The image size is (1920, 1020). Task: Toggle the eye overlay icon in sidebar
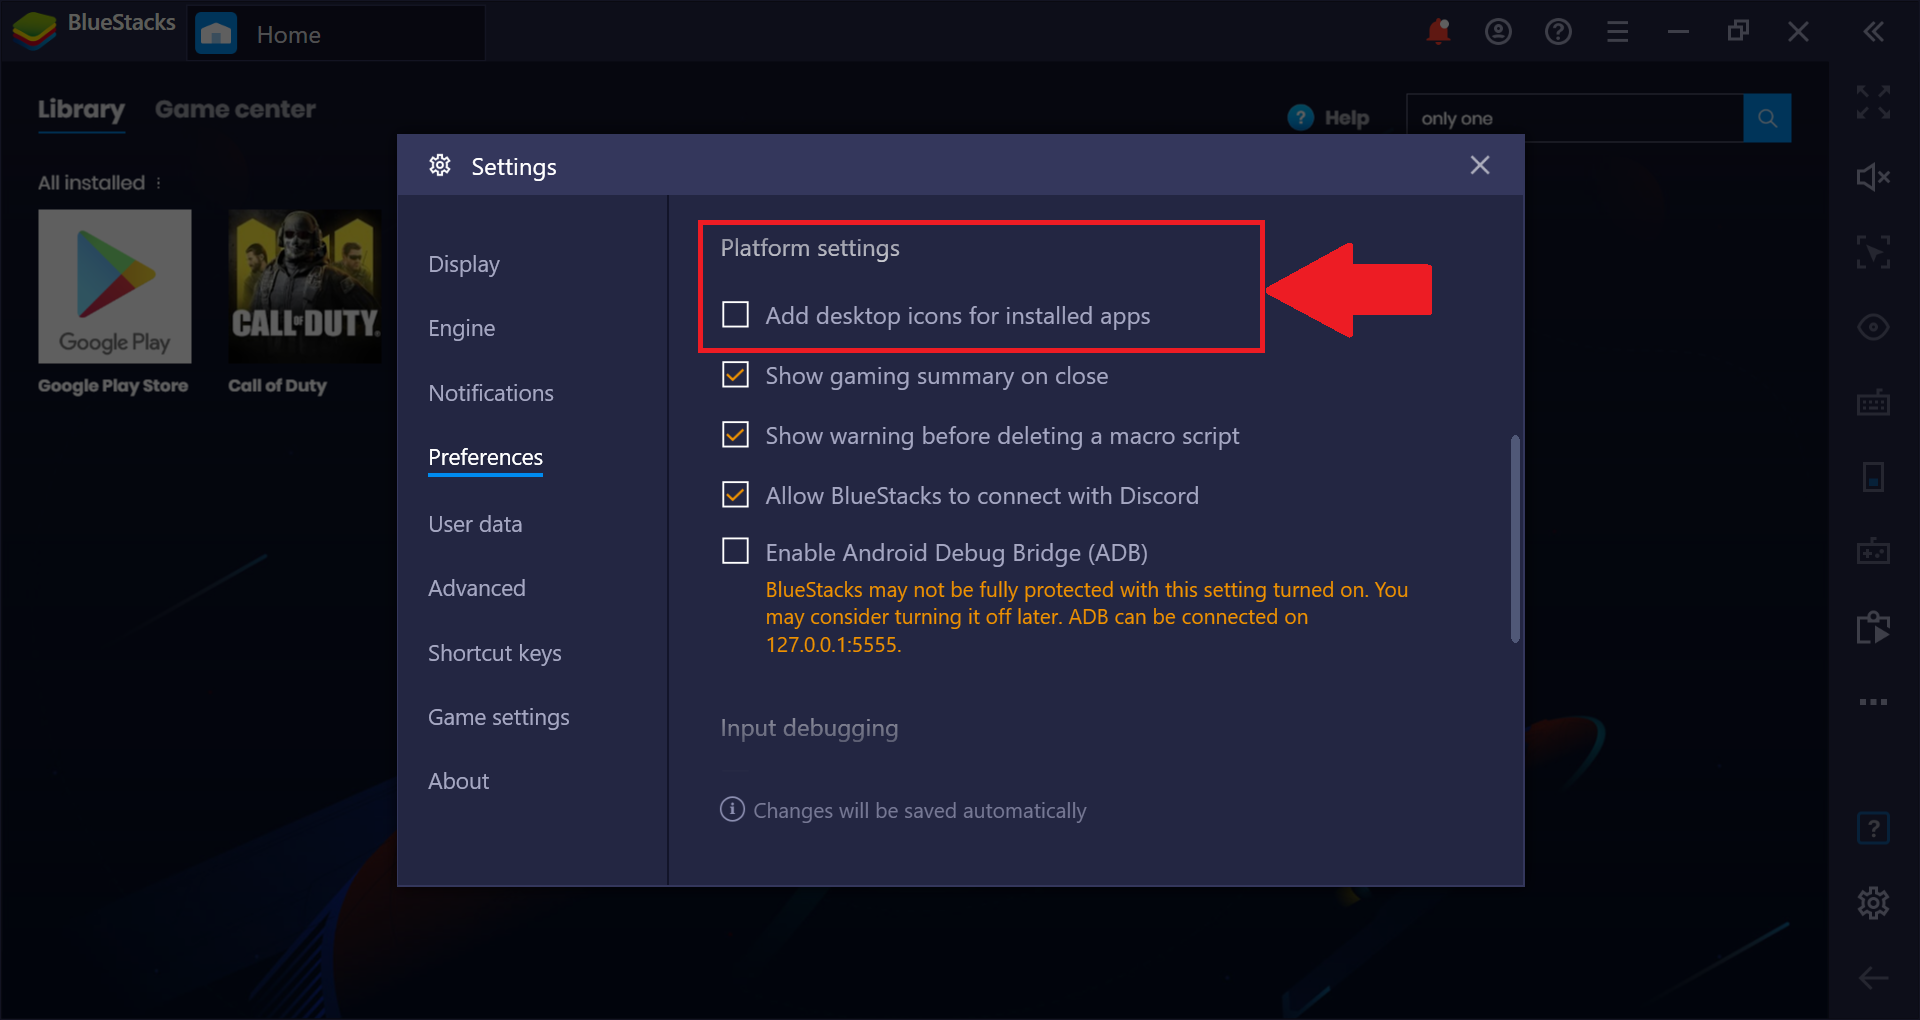1873,327
